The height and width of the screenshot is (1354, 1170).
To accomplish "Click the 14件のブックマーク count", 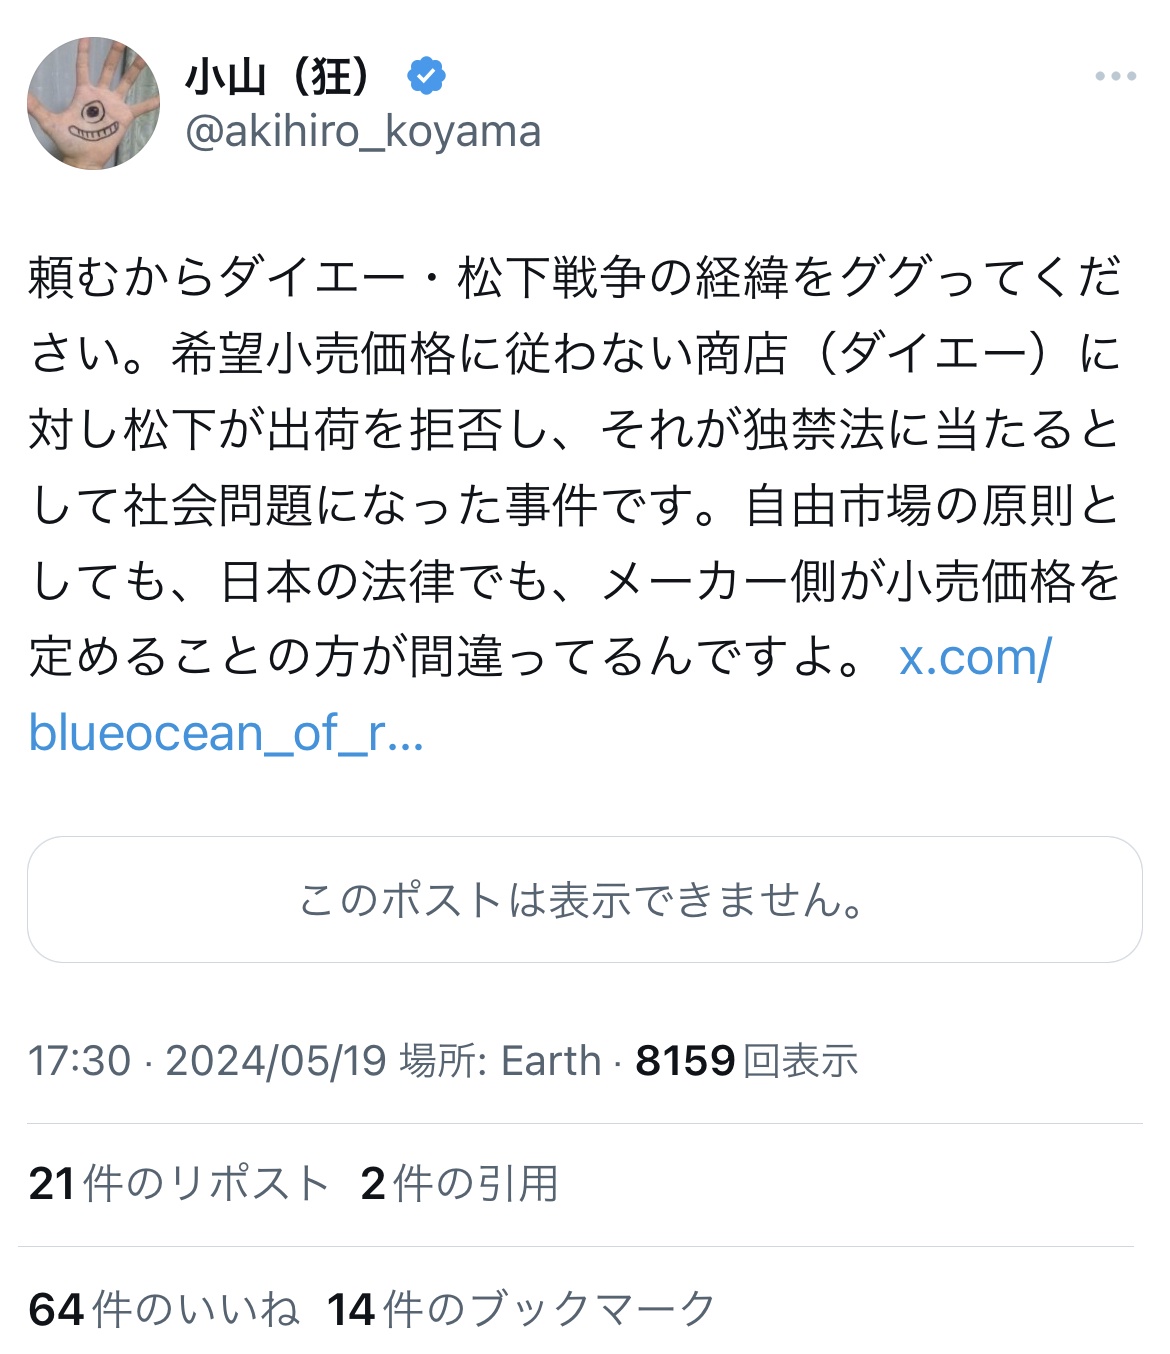I will pyautogui.click(x=522, y=1309).
